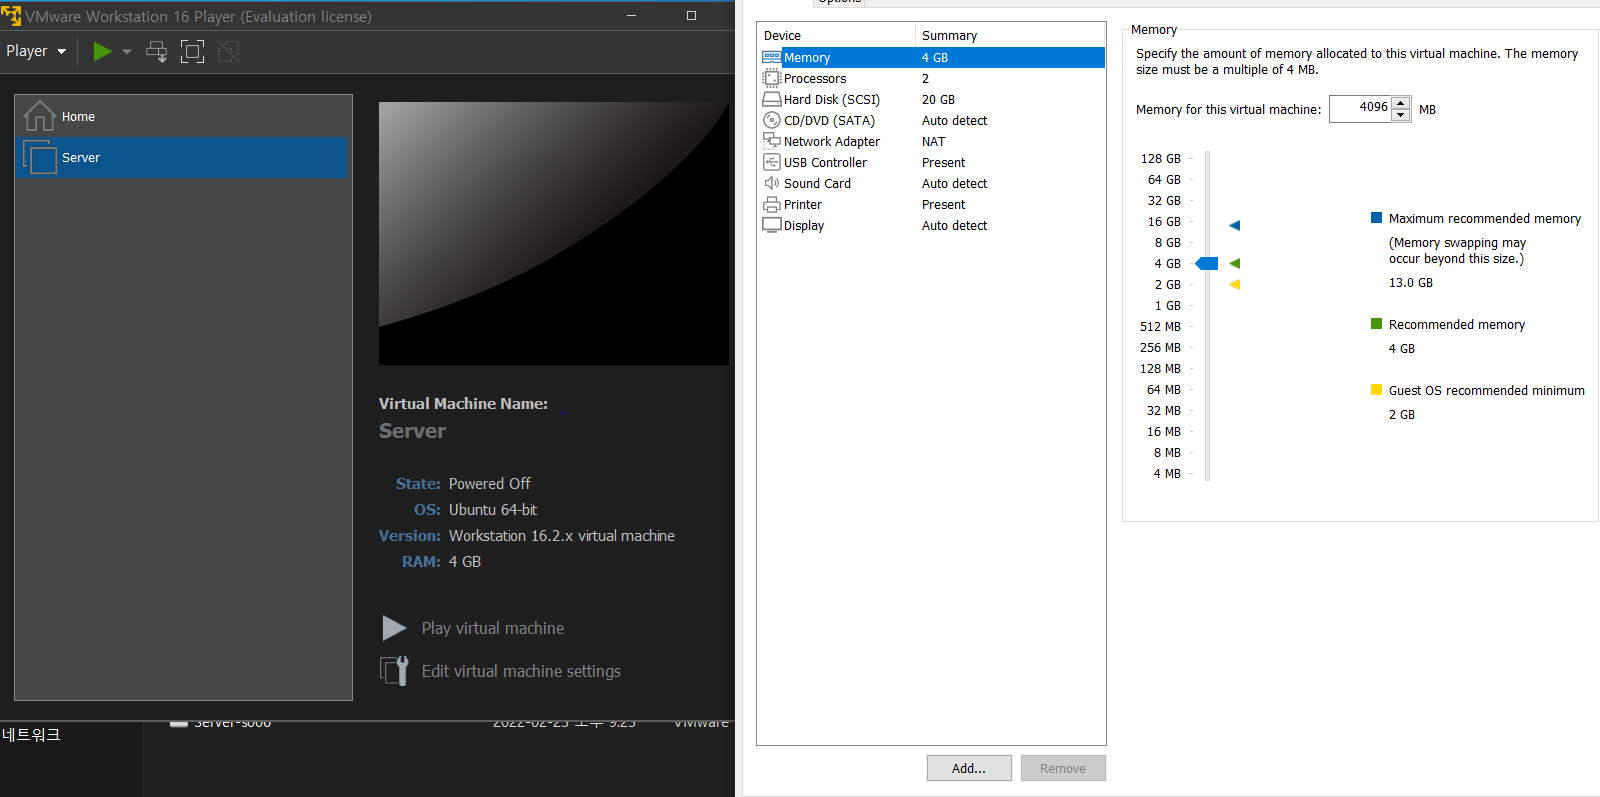
Task: Click the green recommended memory marker
Action: coord(1235,264)
